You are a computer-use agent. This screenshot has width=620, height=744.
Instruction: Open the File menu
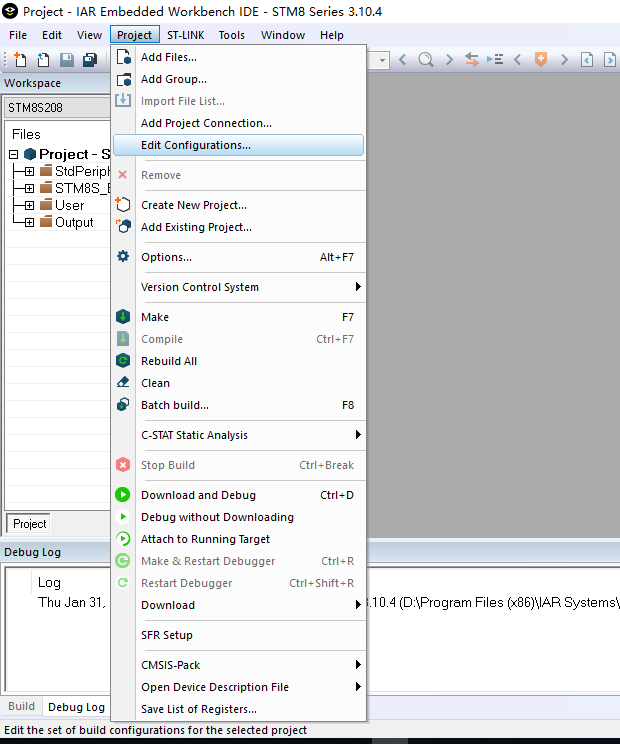(x=18, y=35)
